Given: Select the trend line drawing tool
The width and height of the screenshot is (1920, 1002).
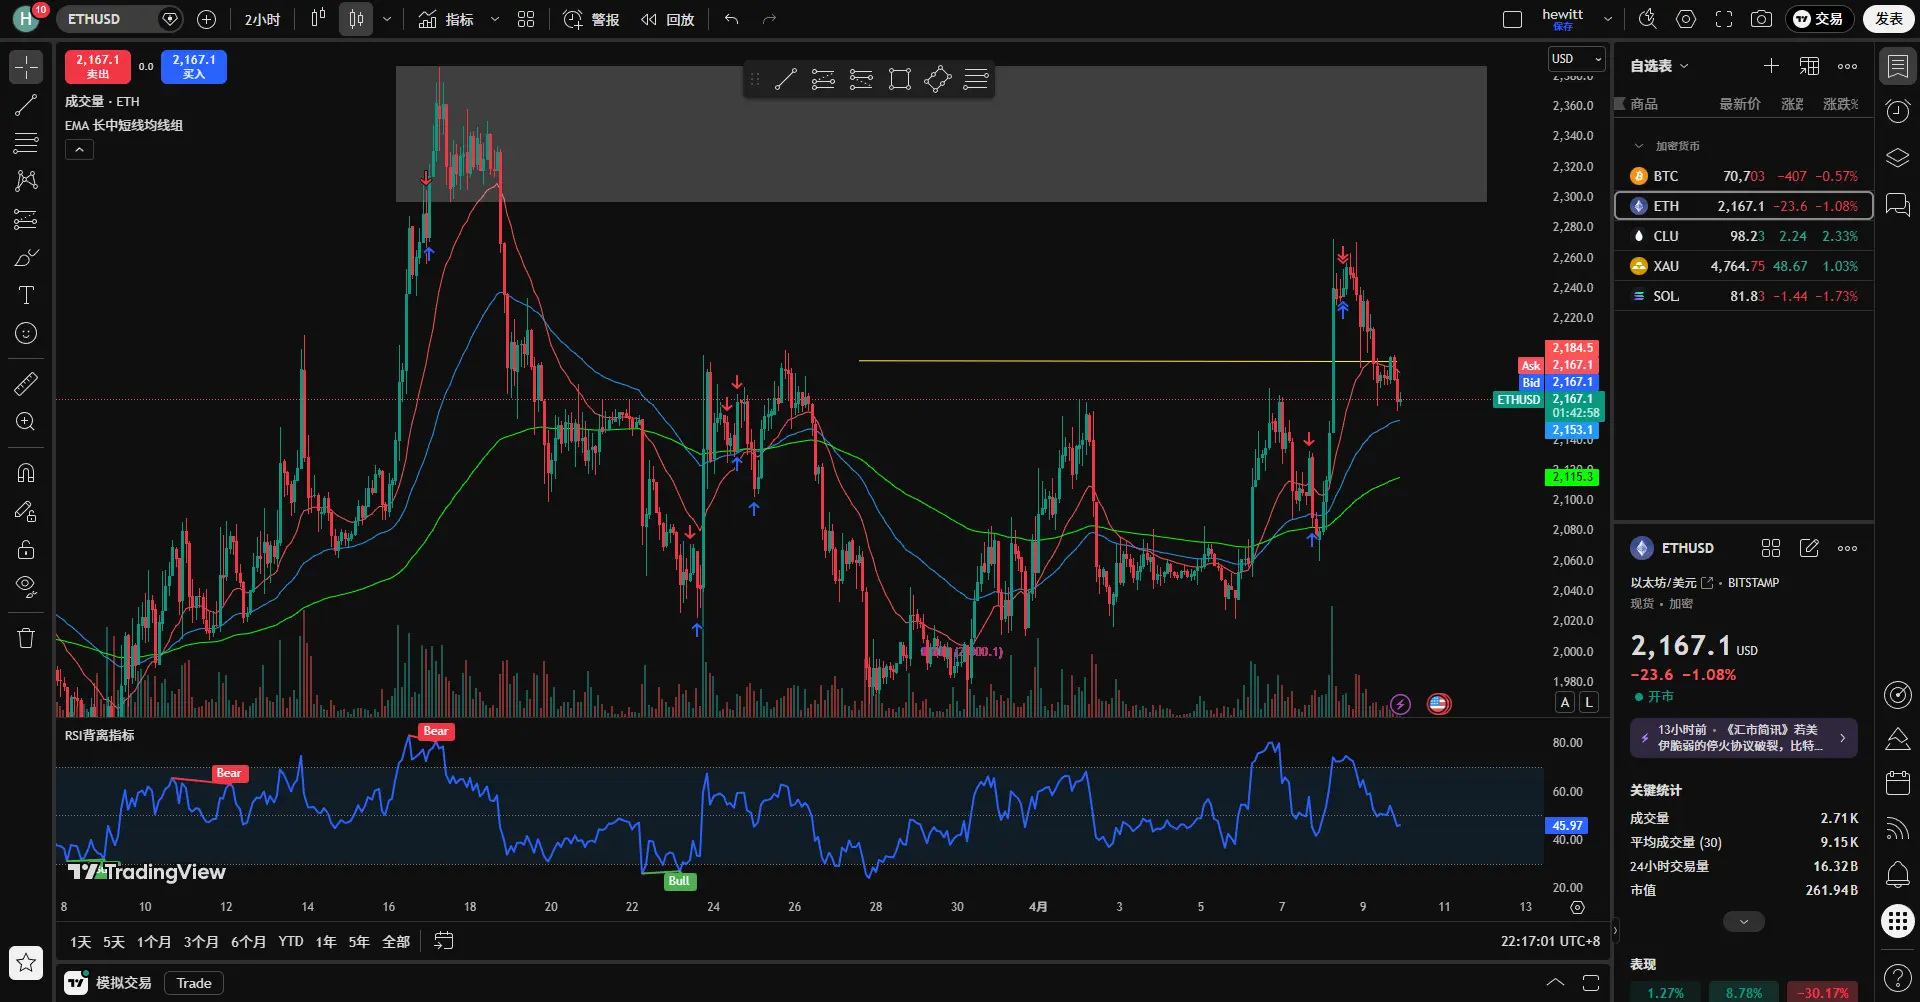Looking at the screenshot, I should click(26, 105).
